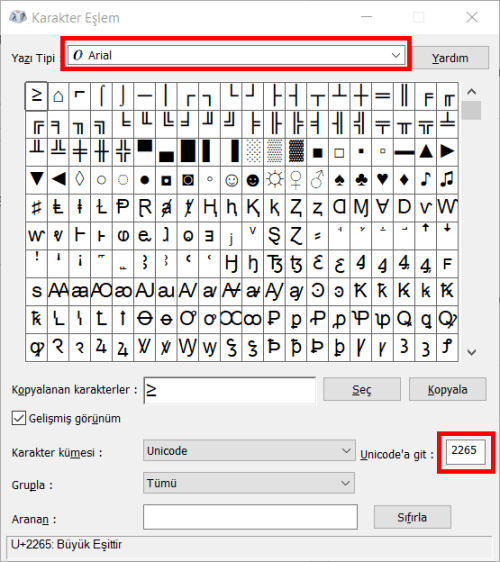Image resolution: width=500 pixels, height=562 pixels.
Task: Select the heart suit character
Action: pos(382,180)
